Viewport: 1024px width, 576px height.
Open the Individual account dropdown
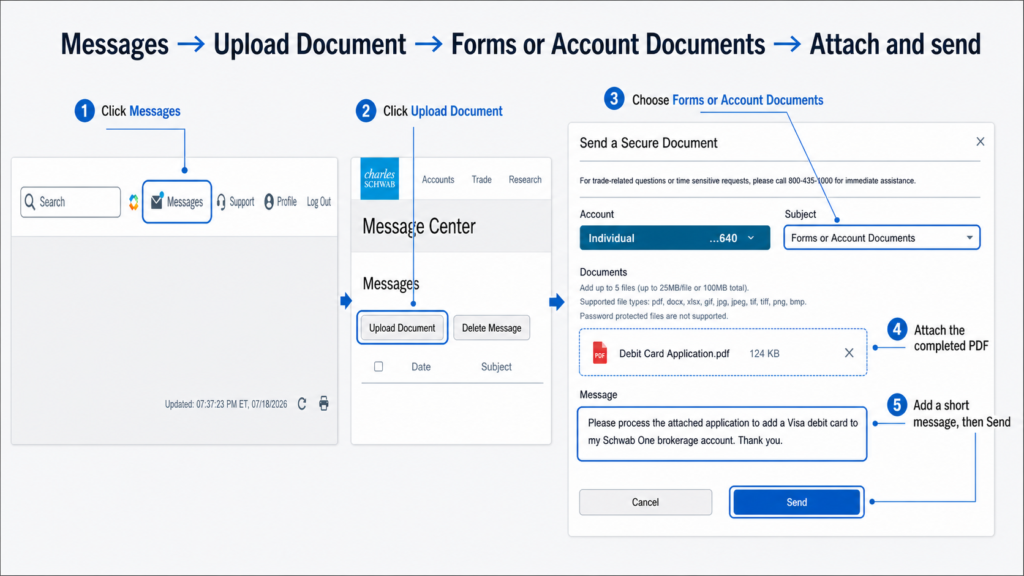pos(675,238)
